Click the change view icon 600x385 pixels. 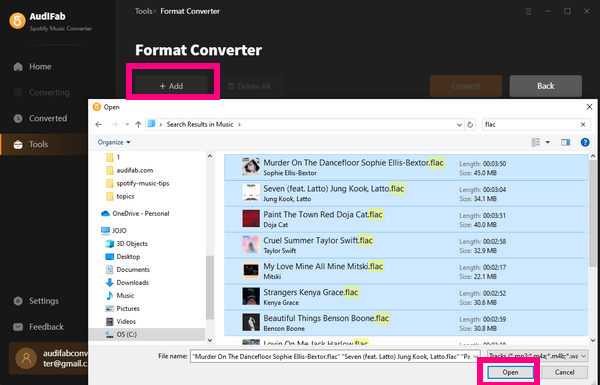[536, 142]
